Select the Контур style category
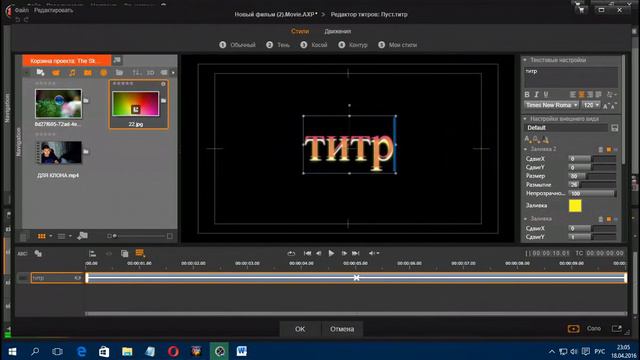The width and height of the screenshot is (640, 360). tap(353, 45)
